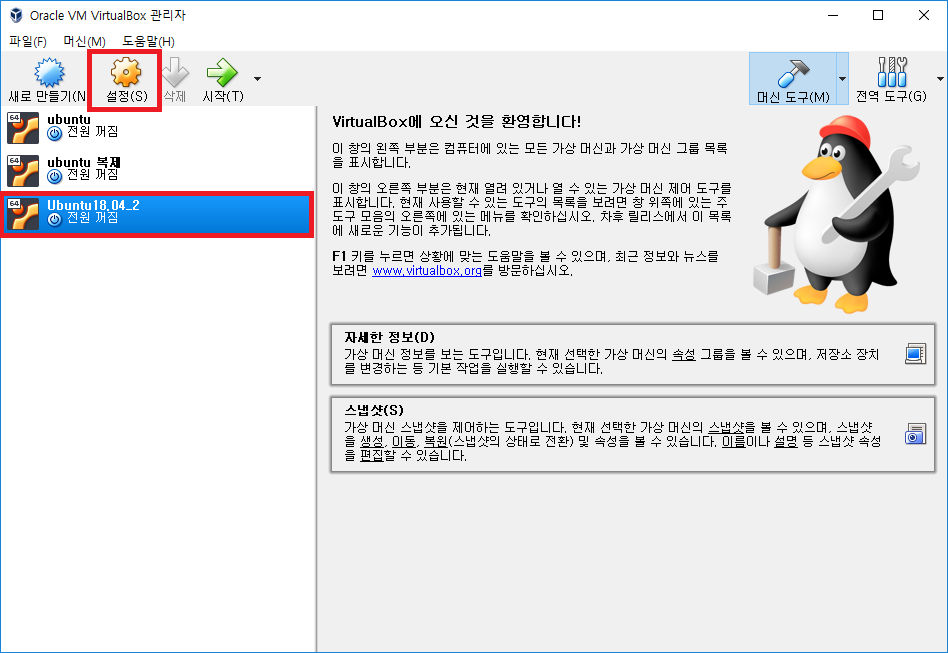This screenshot has height=653, width=948.
Task: Click the 설명 link in the snapshots description
Action: [x=786, y=442]
